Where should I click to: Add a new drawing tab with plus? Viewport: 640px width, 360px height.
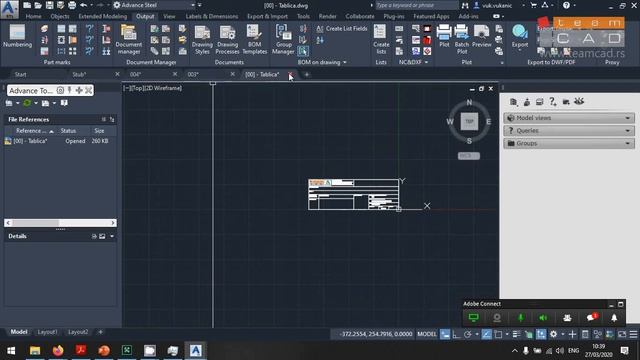[307, 74]
